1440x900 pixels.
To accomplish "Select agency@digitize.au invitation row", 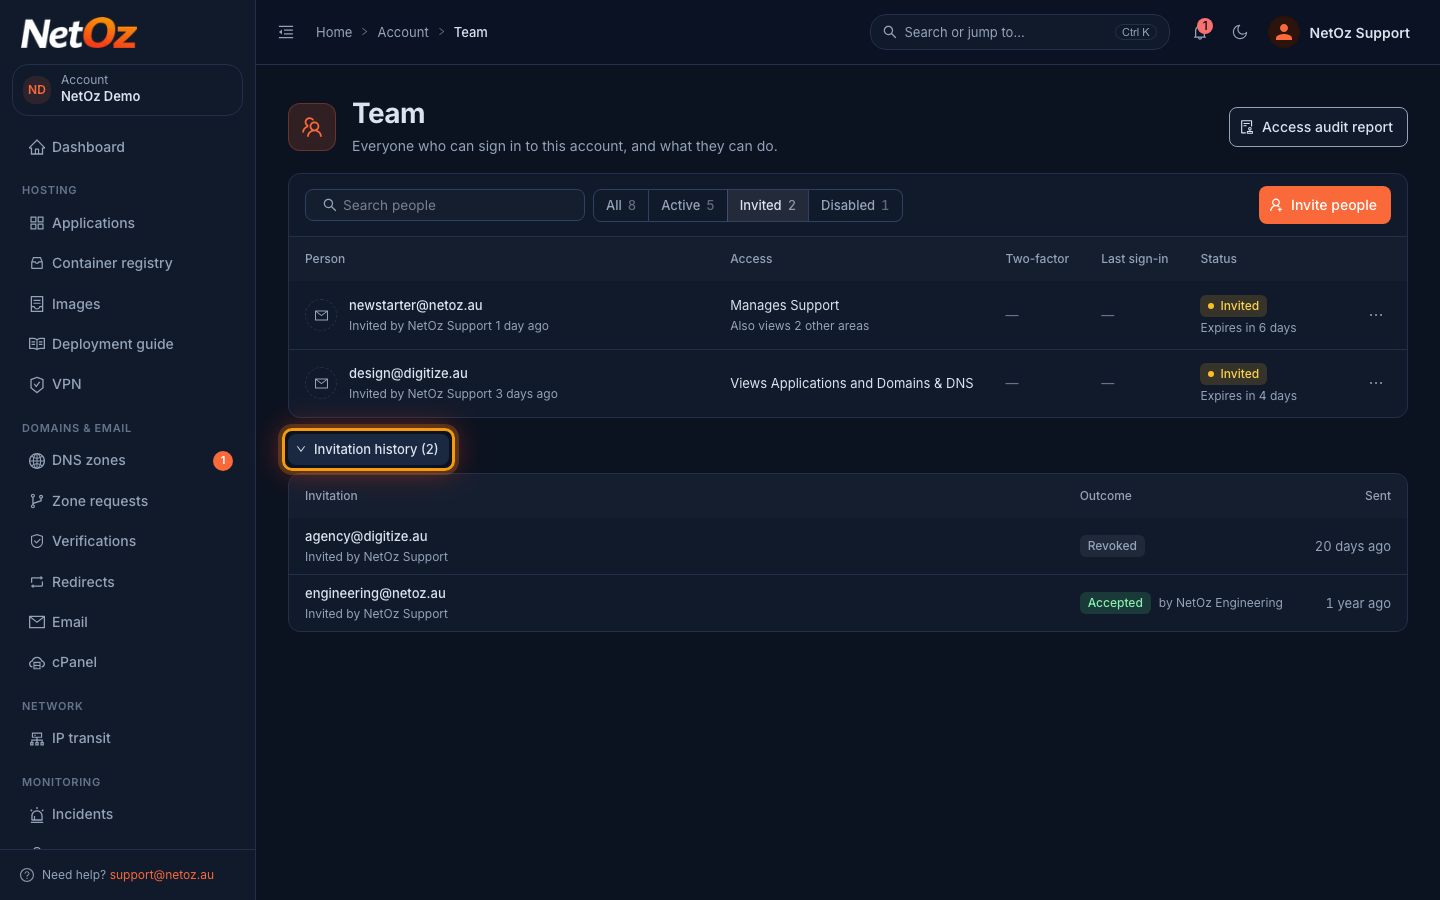I will (x=848, y=546).
